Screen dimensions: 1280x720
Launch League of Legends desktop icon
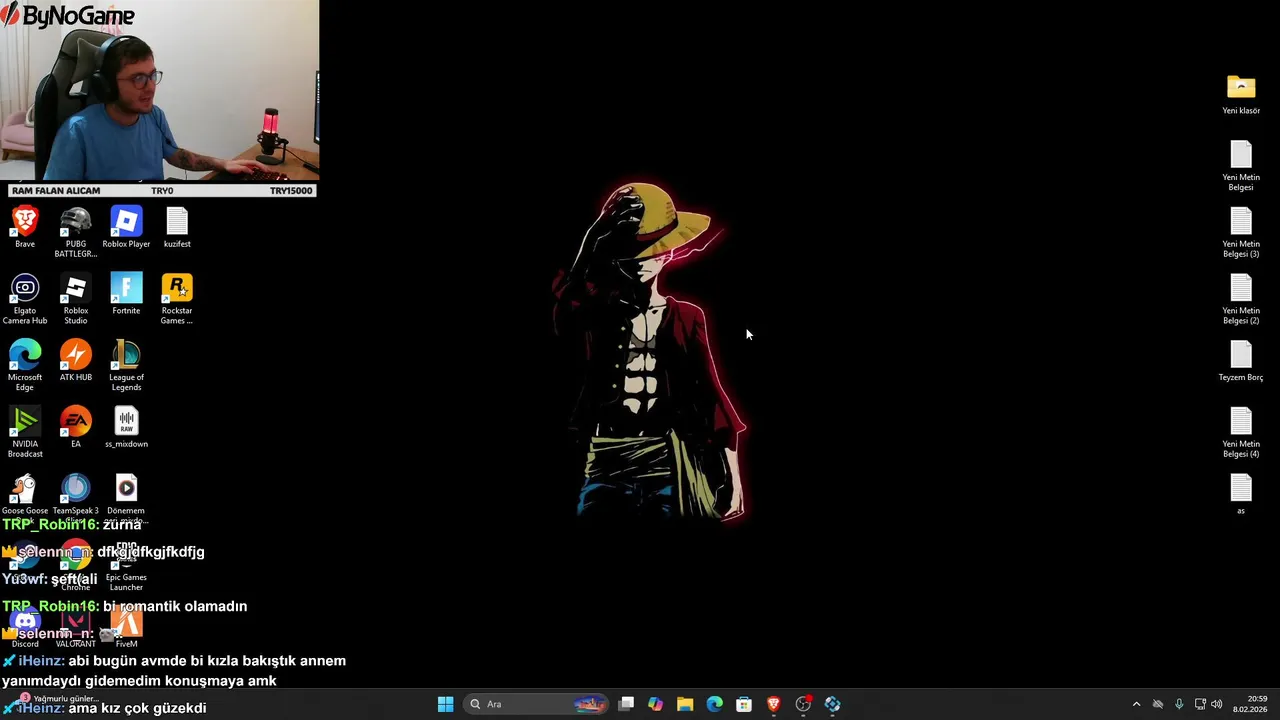(126, 366)
